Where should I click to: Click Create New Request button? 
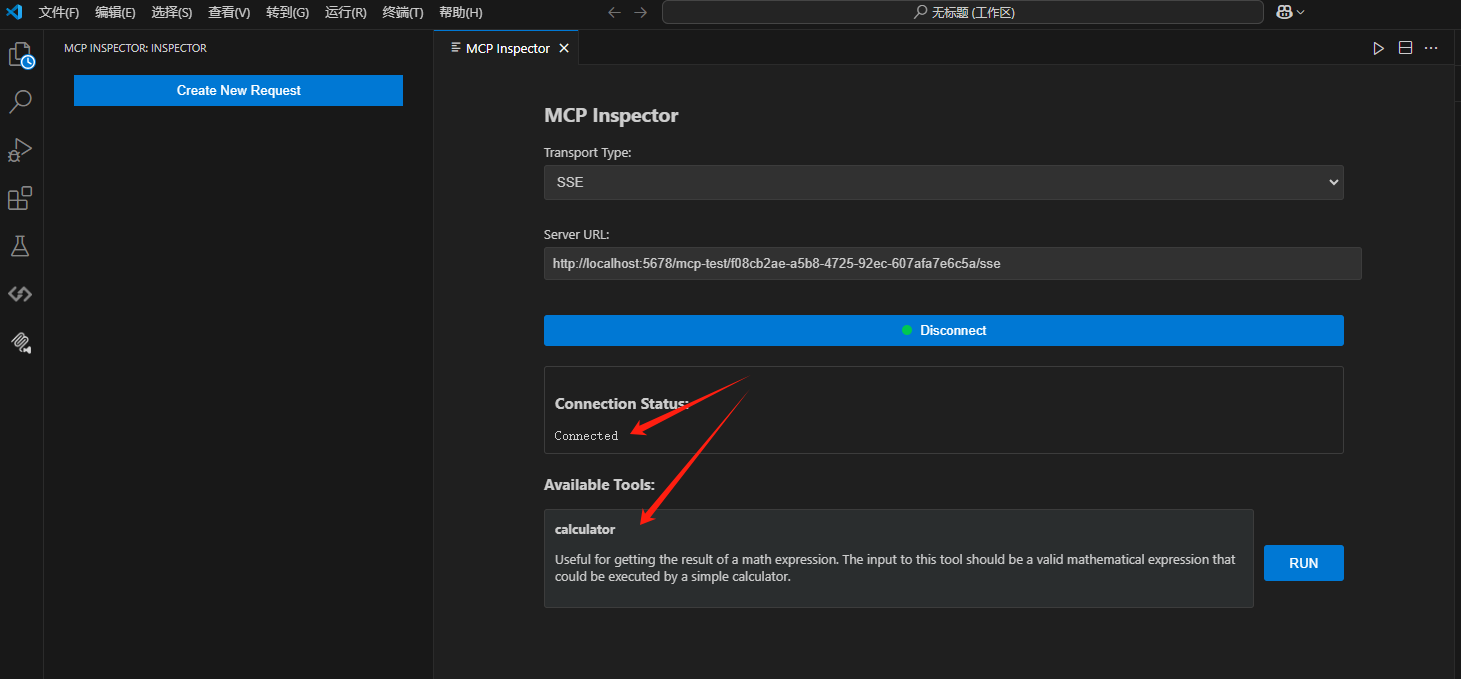point(238,90)
